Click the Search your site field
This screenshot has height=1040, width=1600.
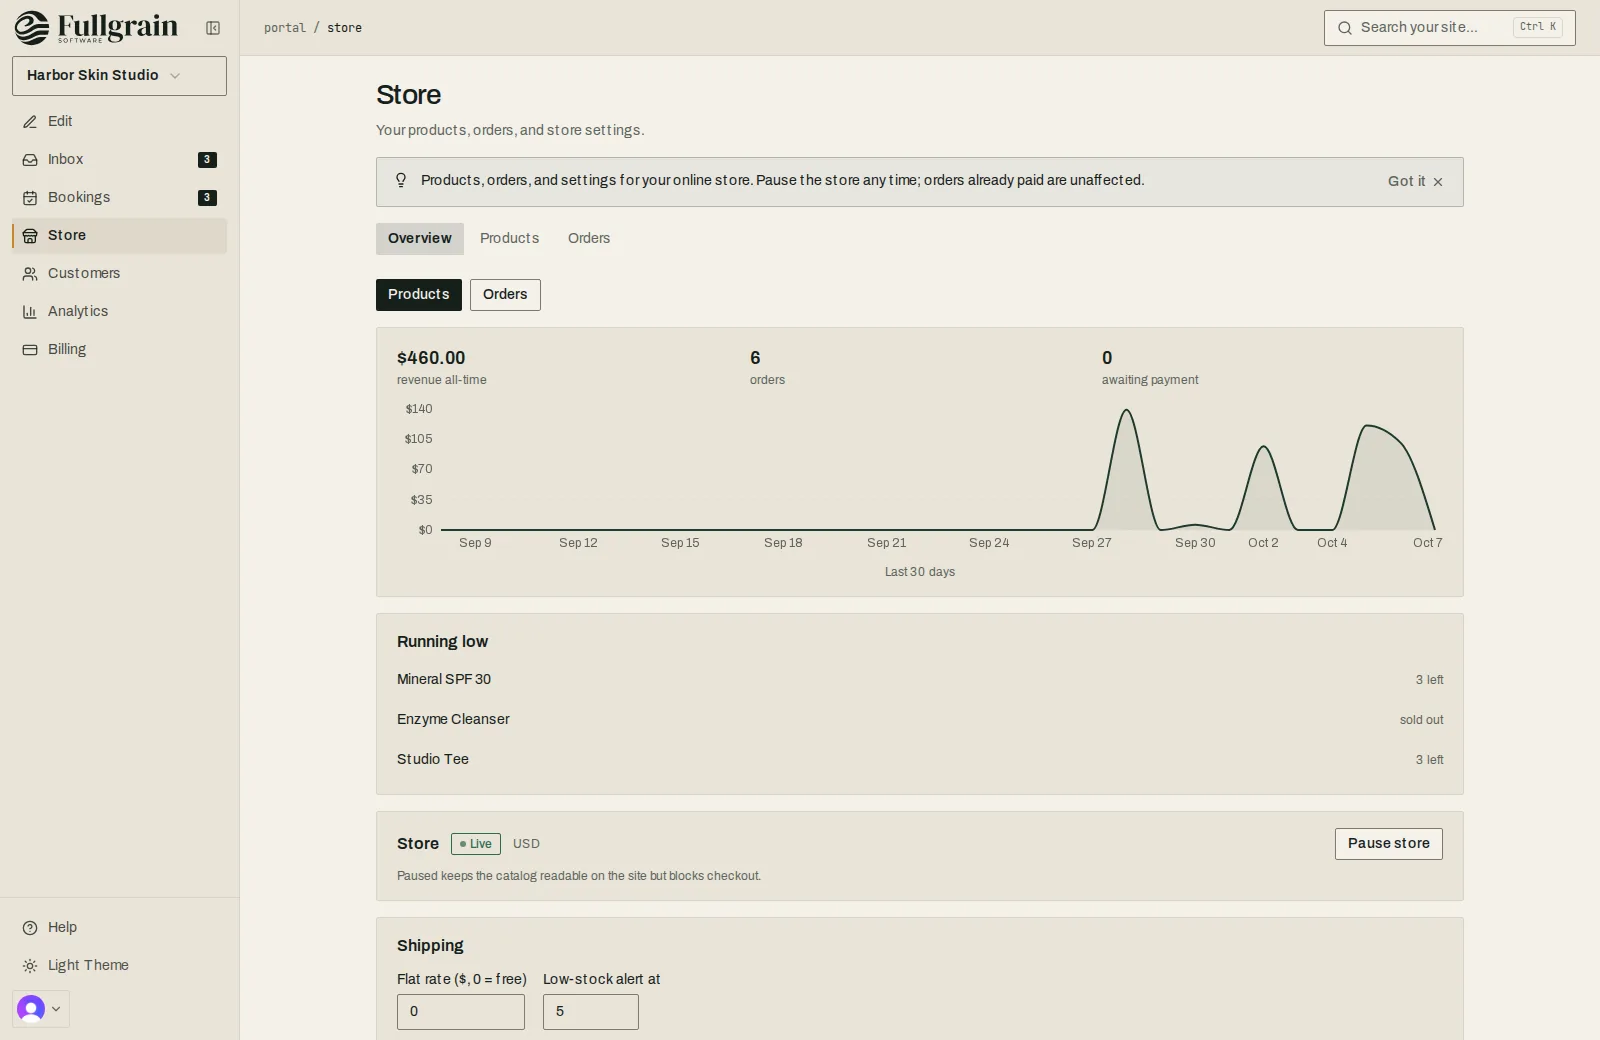(x=1450, y=28)
